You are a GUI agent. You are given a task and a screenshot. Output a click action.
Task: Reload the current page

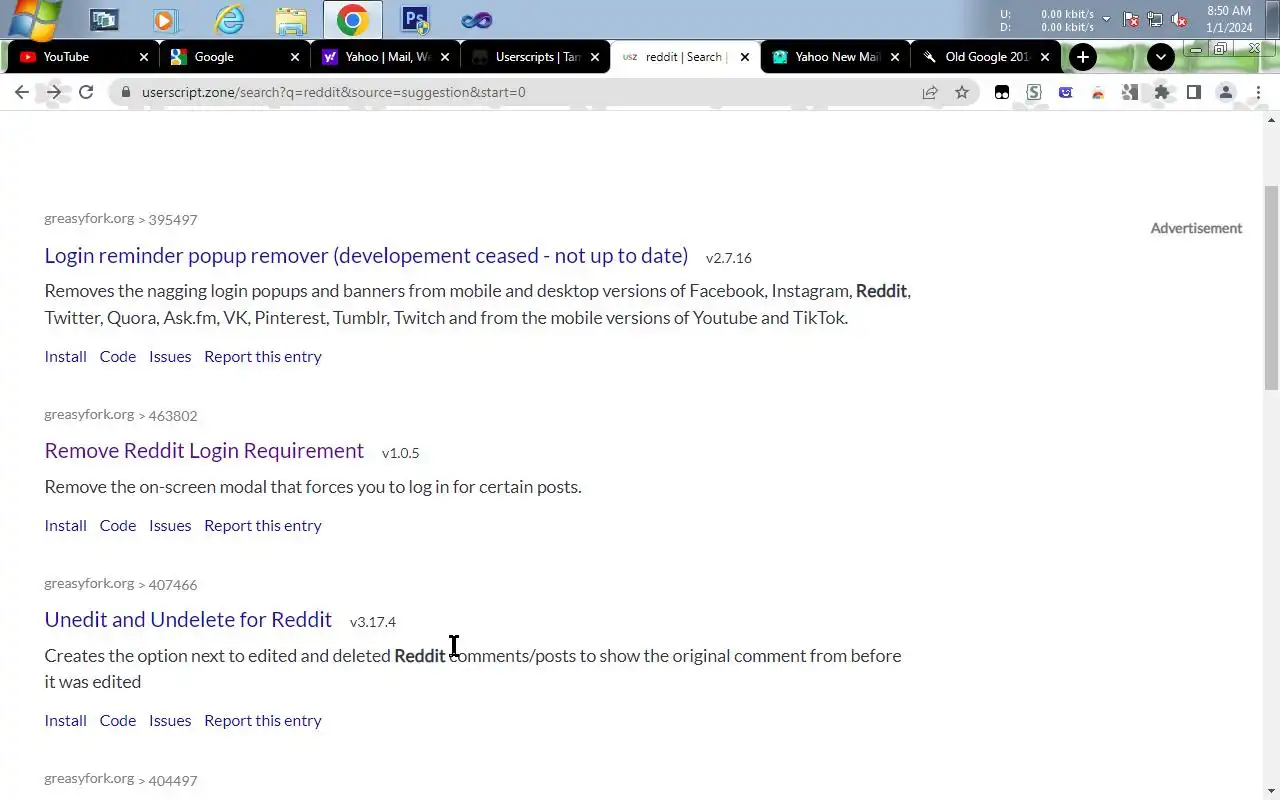click(86, 92)
